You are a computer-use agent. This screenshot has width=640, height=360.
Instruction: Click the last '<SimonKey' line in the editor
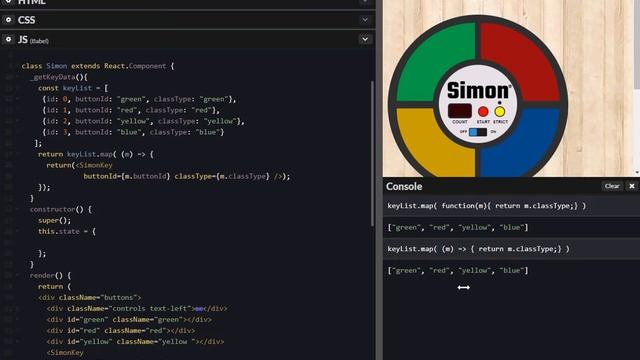(x=65, y=352)
